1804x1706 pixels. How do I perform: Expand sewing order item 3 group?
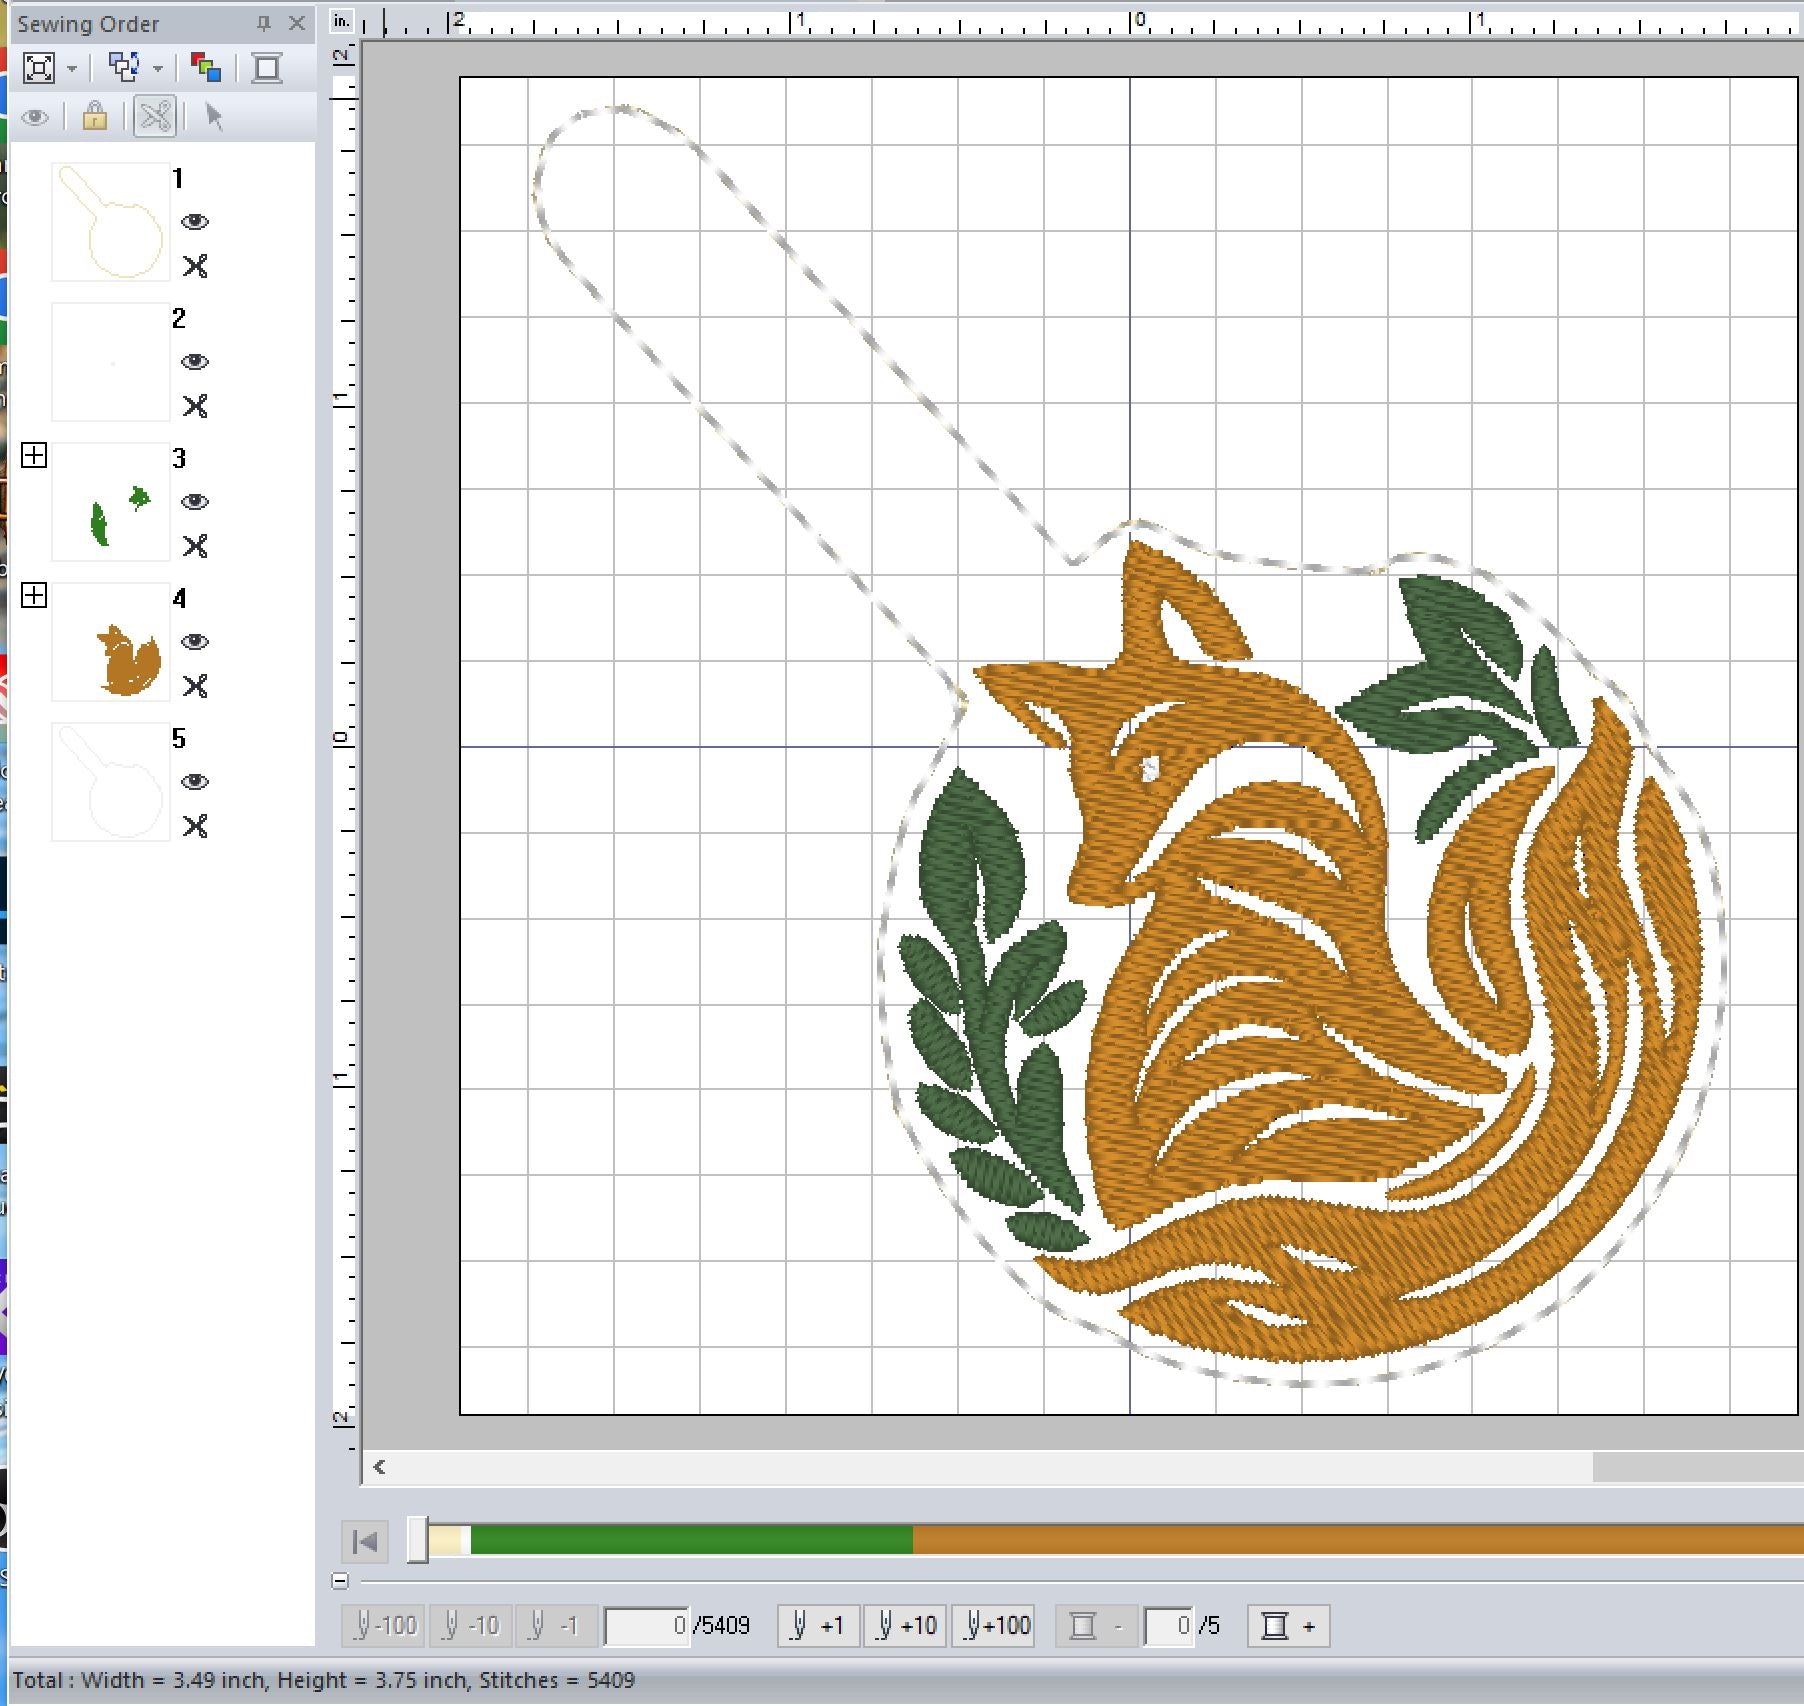[34, 456]
